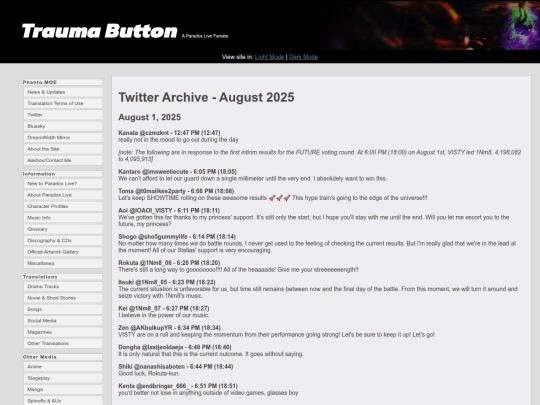Click 'Good luck, Rokuta-kun.' tweet text
This screenshot has height=405, width=540.
pyautogui.click(x=149, y=373)
